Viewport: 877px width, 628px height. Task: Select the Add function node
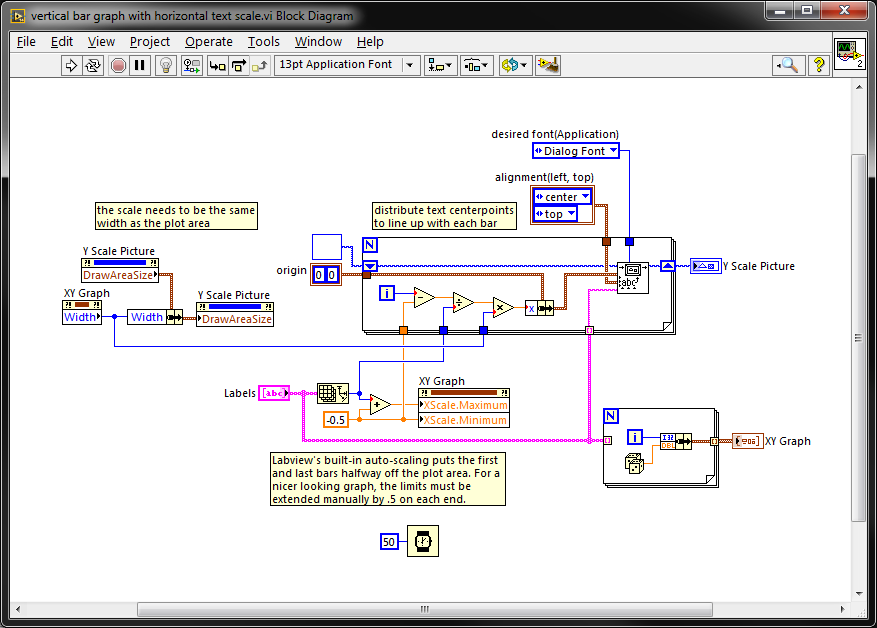(380, 404)
